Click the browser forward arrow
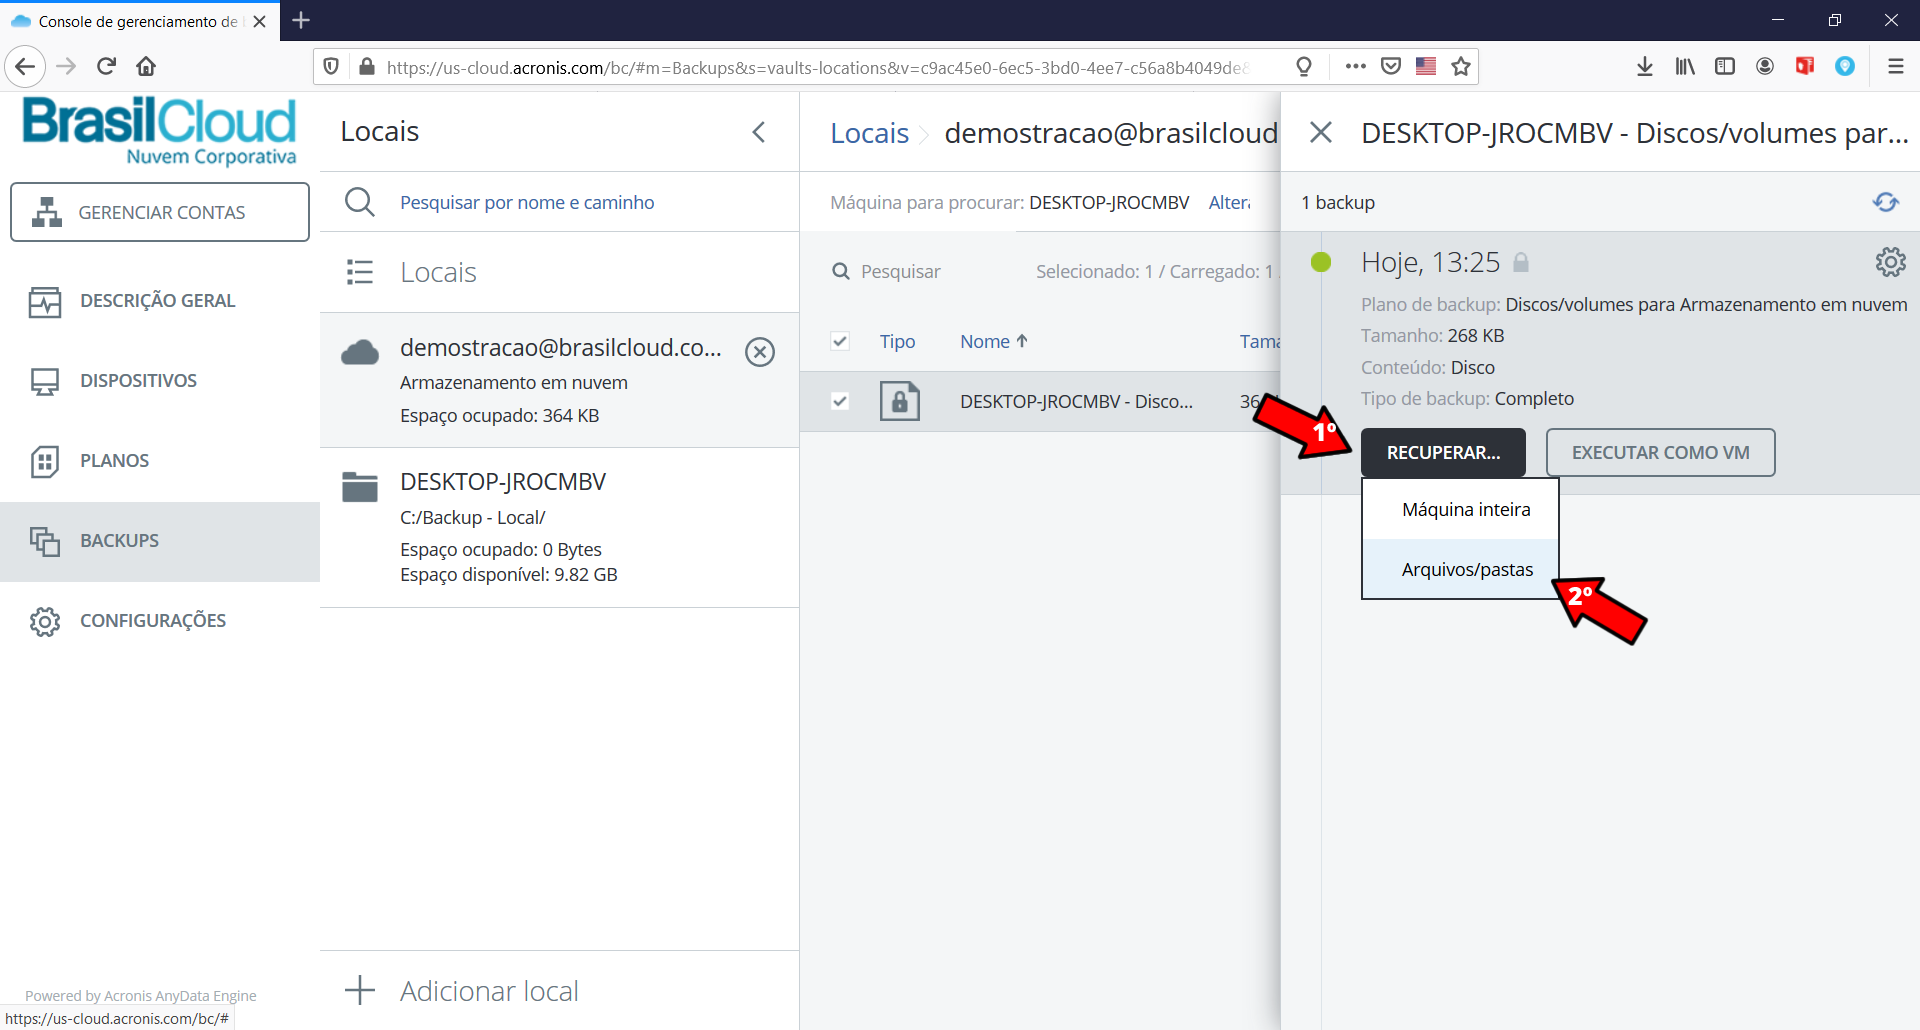Screen dimensions: 1920x1030 [x=66, y=67]
